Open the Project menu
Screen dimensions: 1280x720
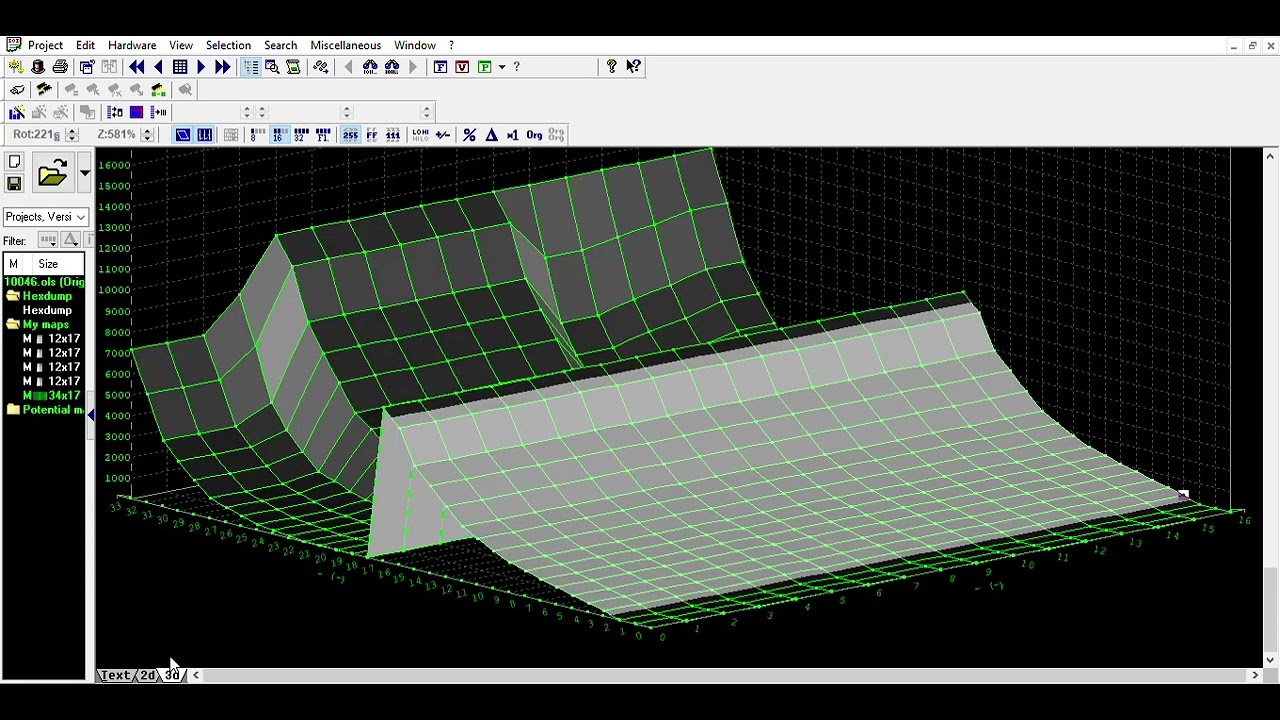pos(45,45)
